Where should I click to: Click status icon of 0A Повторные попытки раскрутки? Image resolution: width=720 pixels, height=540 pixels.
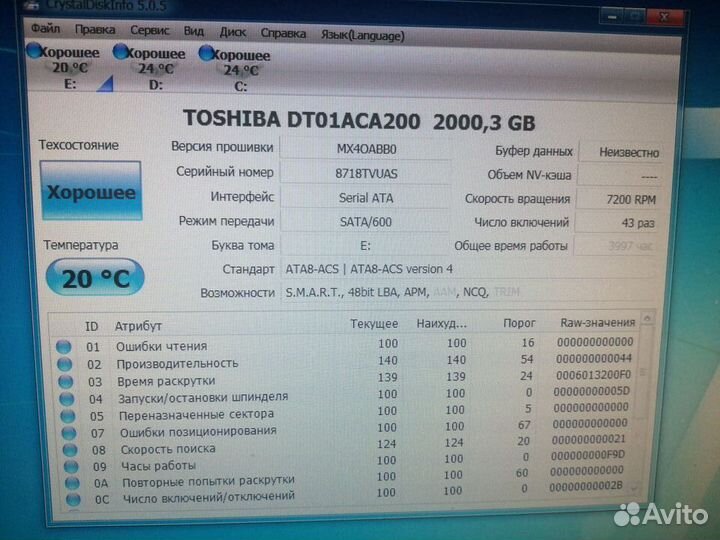pos(72,483)
